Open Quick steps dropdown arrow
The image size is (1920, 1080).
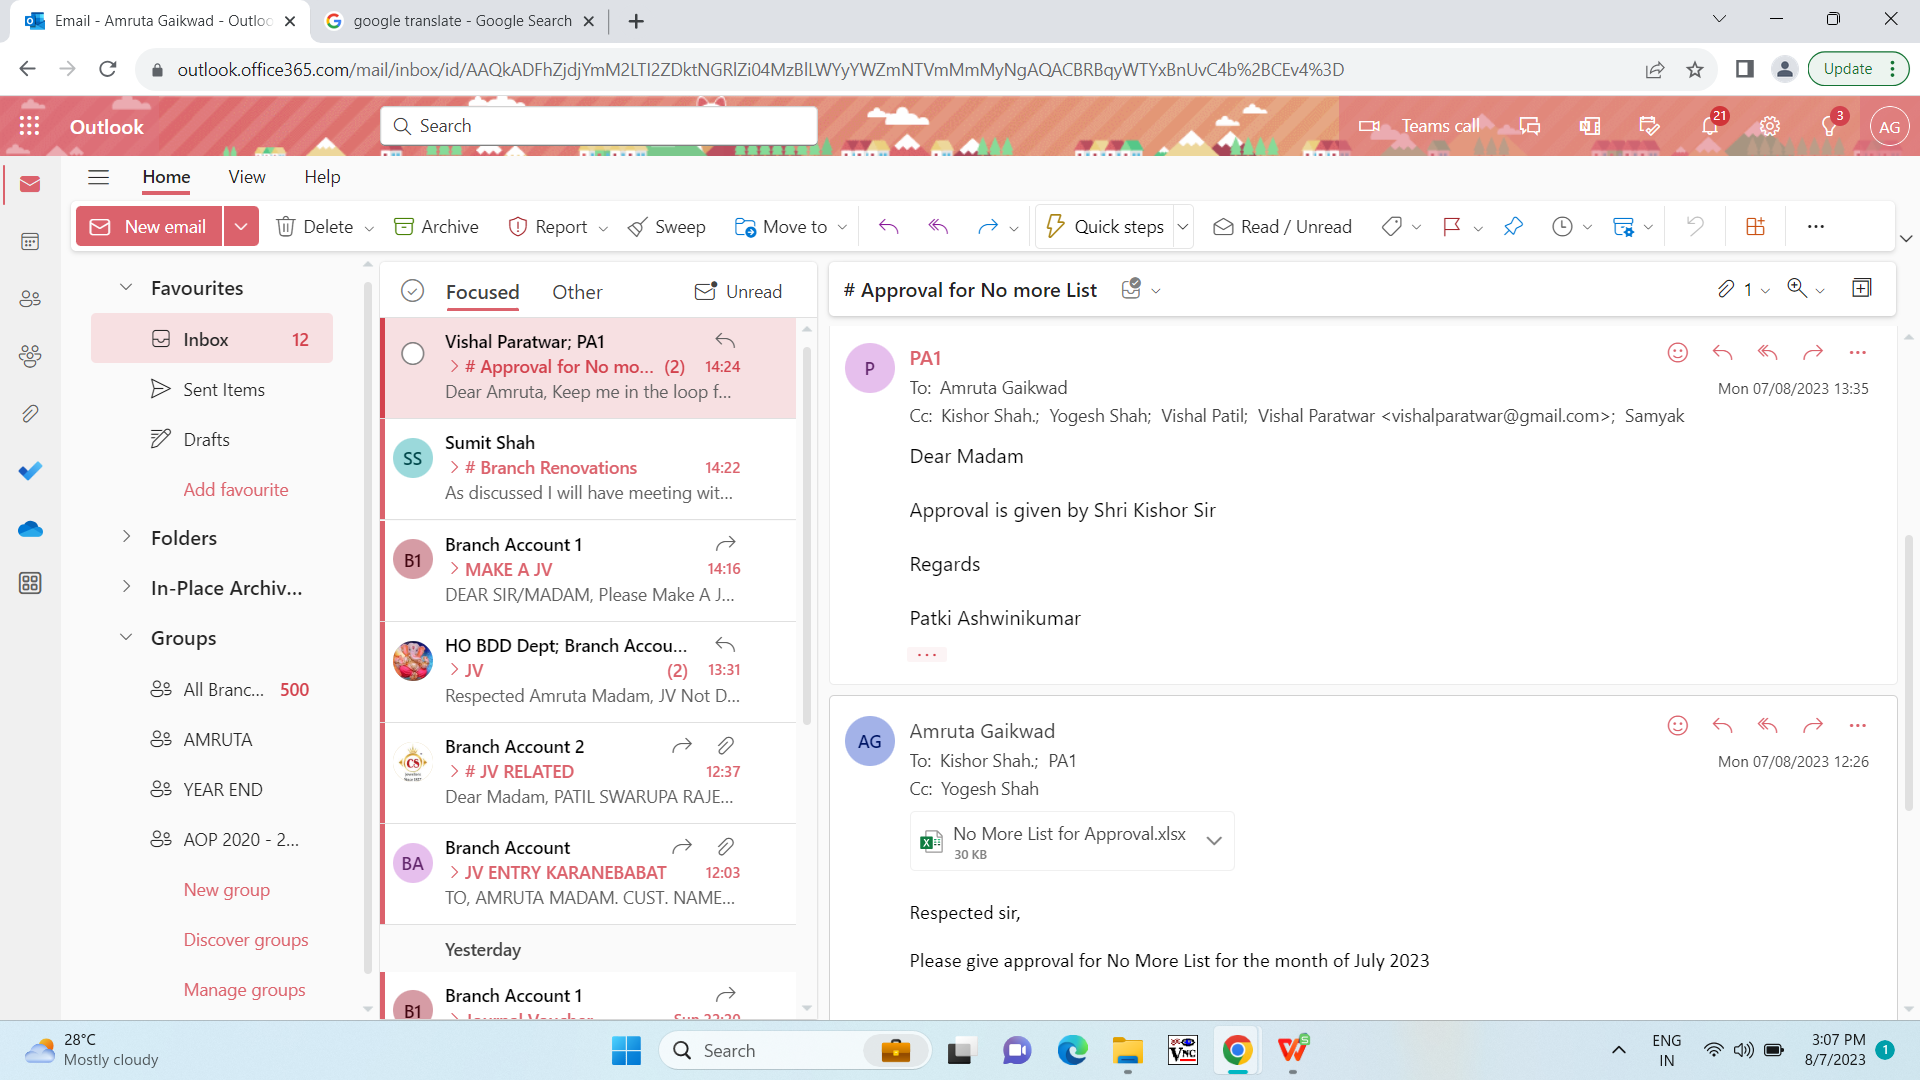(1183, 227)
